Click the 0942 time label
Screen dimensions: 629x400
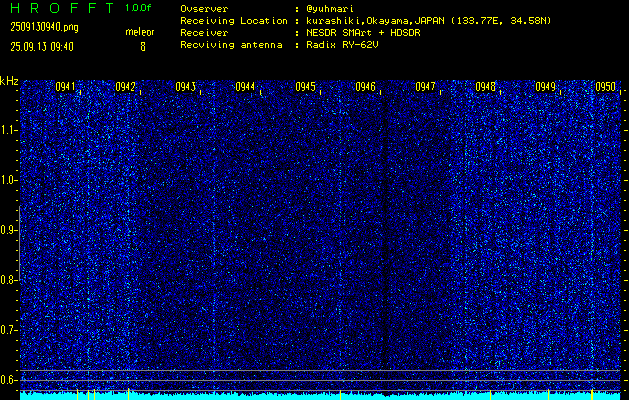pos(125,87)
